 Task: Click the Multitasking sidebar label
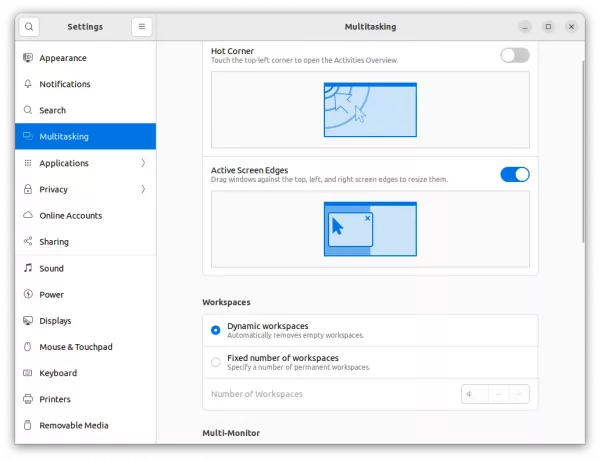[64, 137]
